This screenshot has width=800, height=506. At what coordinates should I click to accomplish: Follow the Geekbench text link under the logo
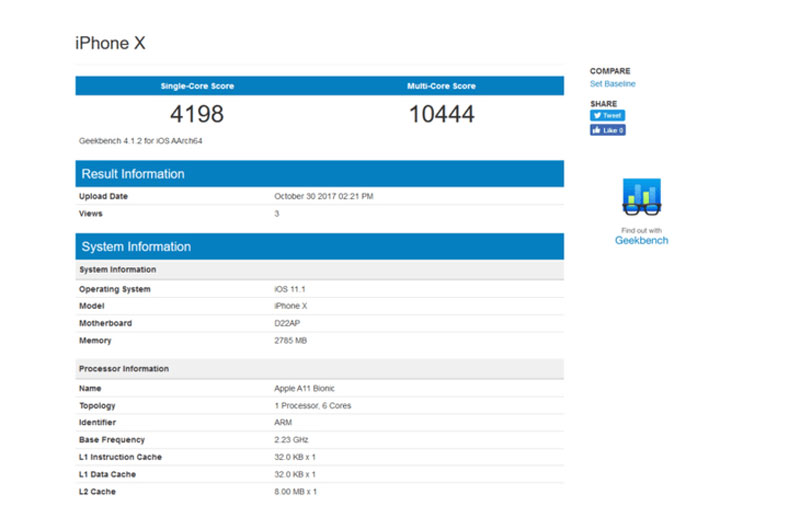point(641,241)
